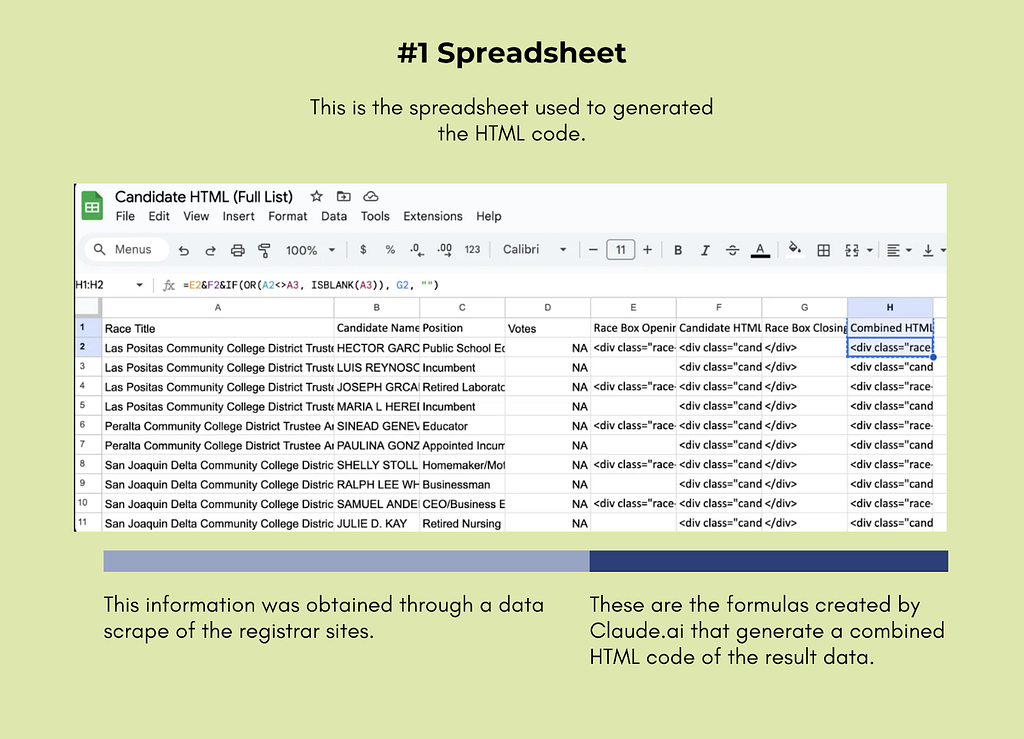Image resolution: width=1024 pixels, height=739 pixels.
Task: Click the Combined HTML header cell
Action: coord(889,328)
